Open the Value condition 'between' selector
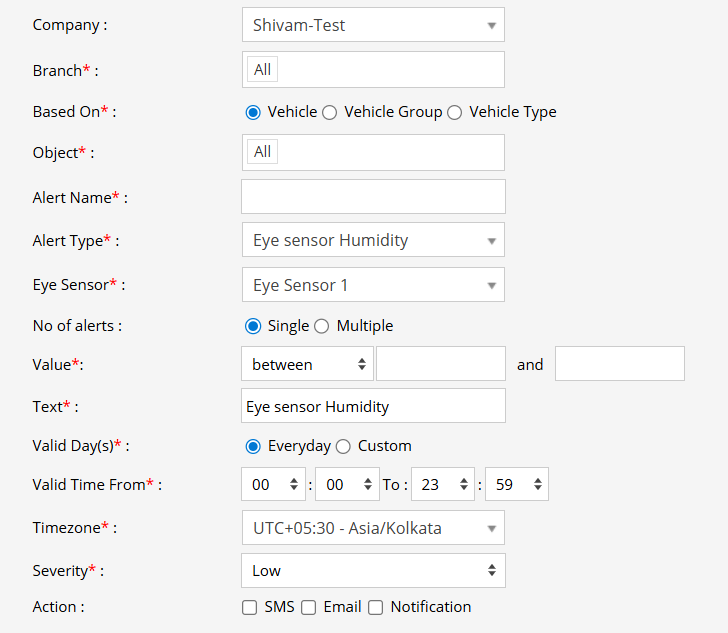 coord(307,365)
